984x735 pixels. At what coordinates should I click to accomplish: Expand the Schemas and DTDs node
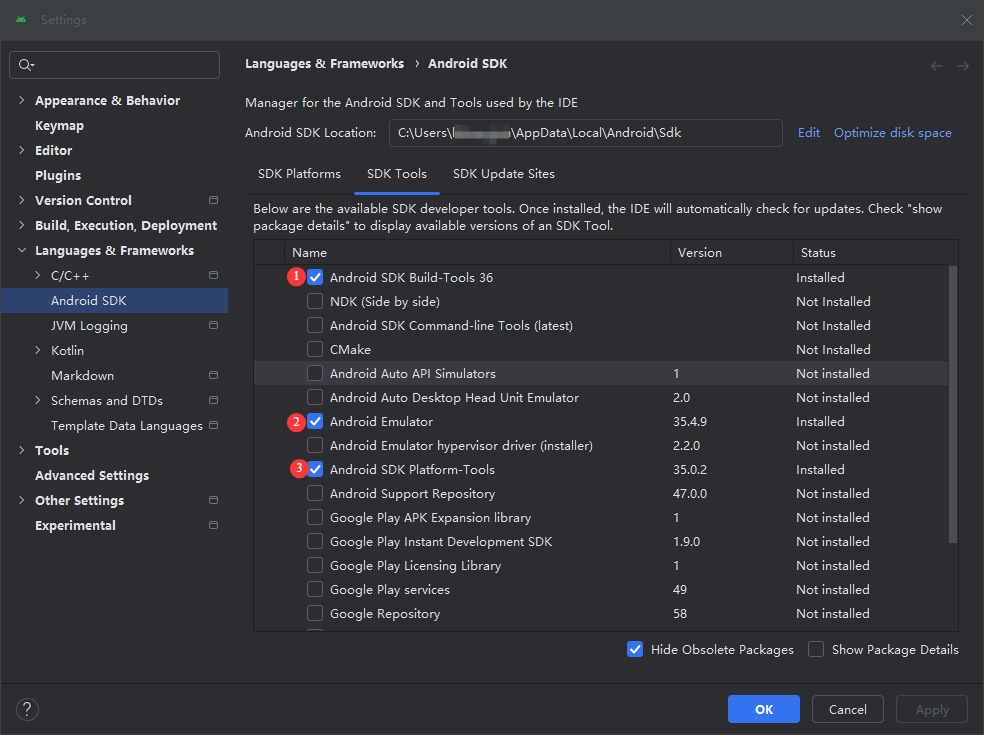38,400
